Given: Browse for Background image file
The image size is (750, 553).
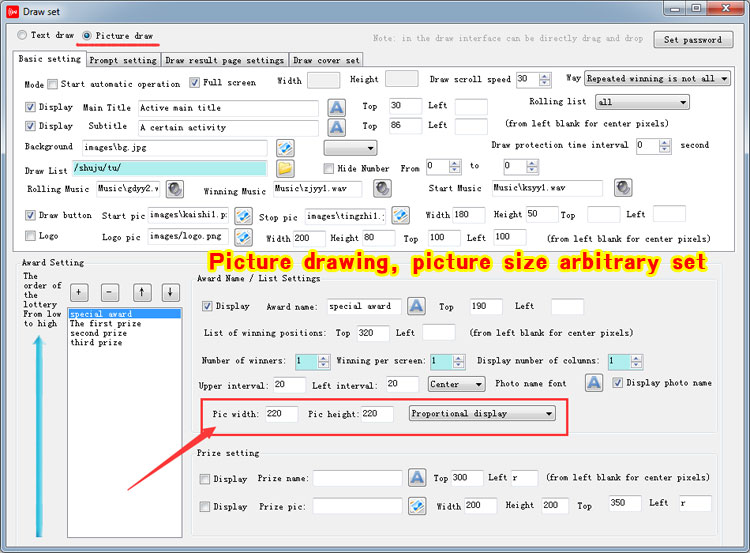Looking at the screenshot, I should click(285, 148).
